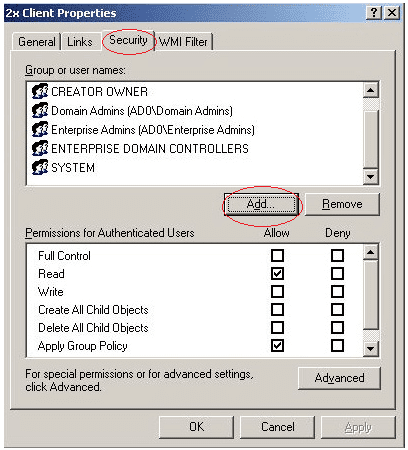The image size is (408, 450).
Task: Click the Remove button
Action: click(342, 204)
